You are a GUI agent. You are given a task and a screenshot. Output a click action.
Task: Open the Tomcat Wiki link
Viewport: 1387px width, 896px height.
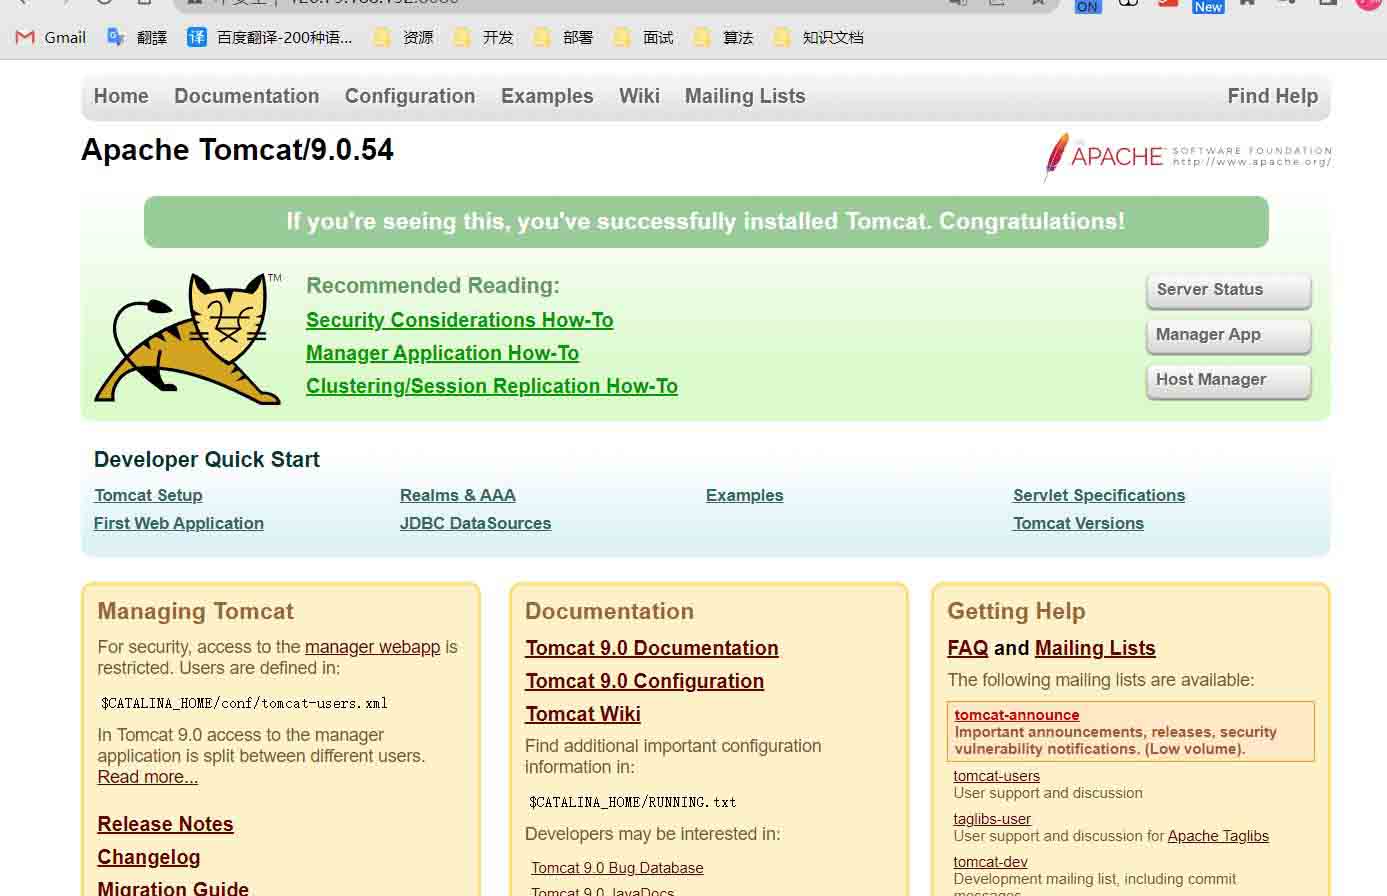tap(583, 714)
